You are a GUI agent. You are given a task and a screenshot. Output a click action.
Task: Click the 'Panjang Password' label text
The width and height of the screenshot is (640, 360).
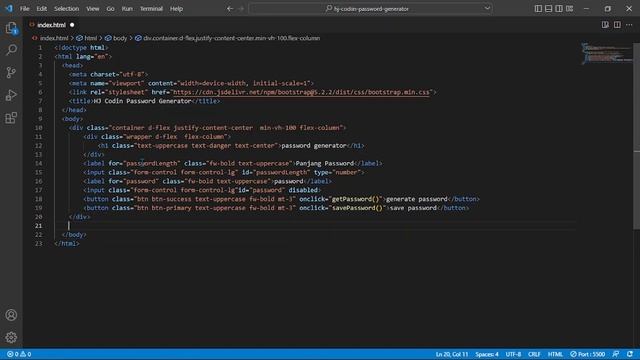pyautogui.click(x=324, y=163)
